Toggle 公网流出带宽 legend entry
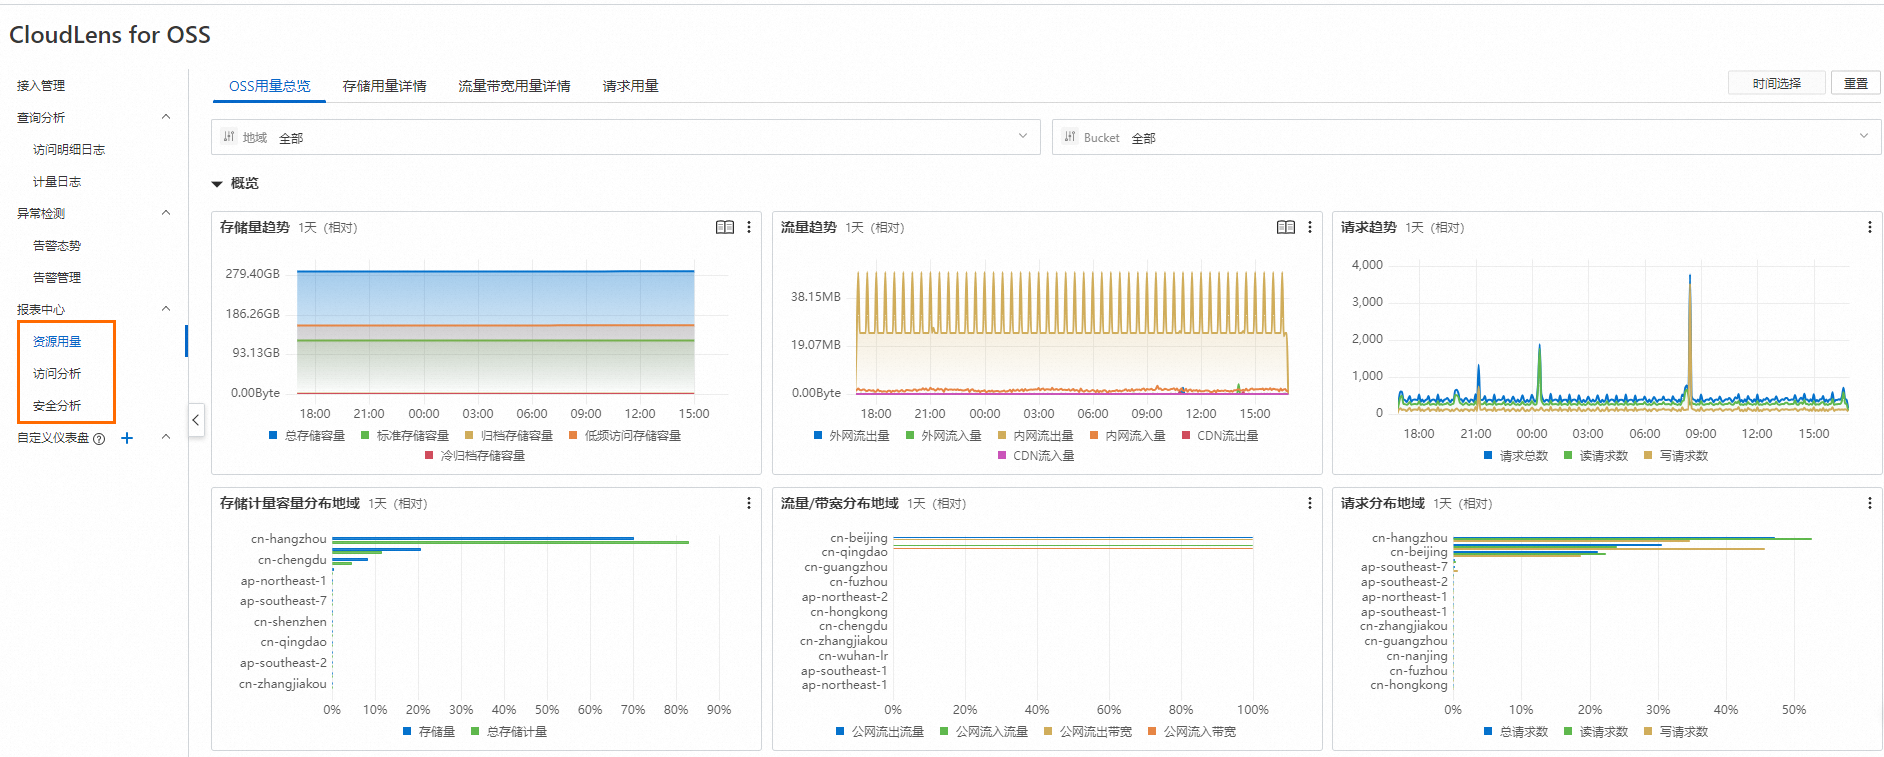 pyautogui.click(x=1088, y=732)
